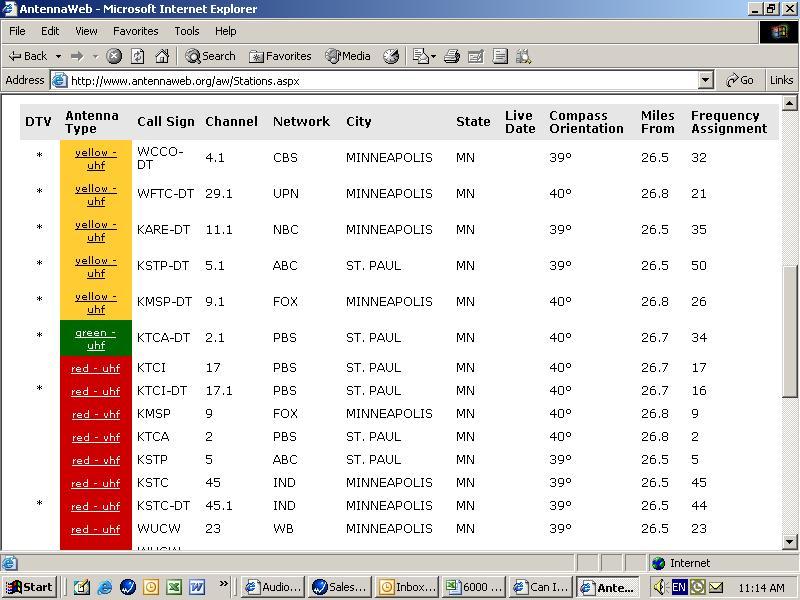Click the vertical scrollbar thumb
This screenshot has height=600, width=800.
pos(789,330)
